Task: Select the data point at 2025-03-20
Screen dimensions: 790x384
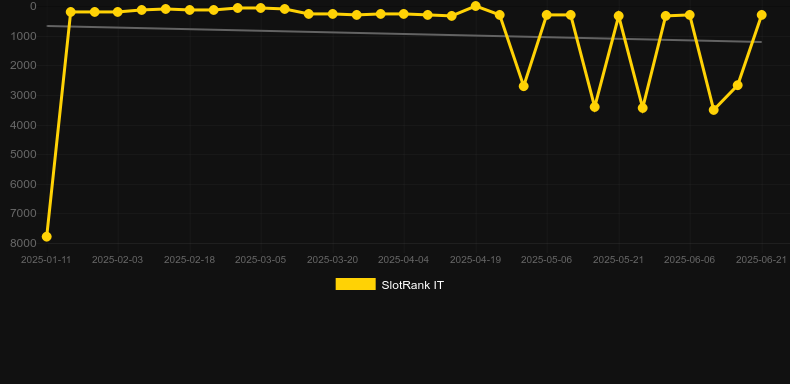Action: tap(333, 14)
